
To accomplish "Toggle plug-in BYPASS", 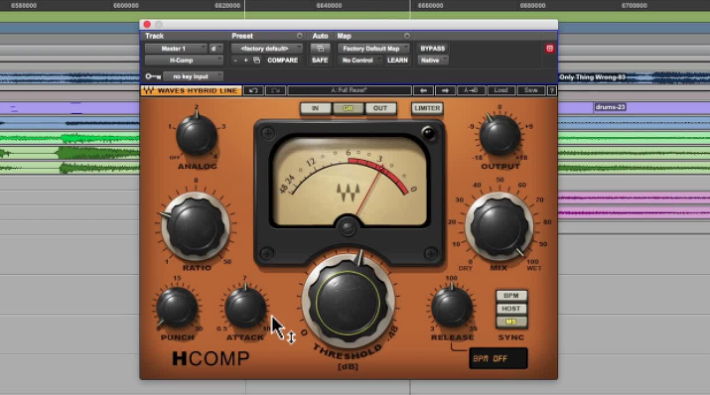I will coord(432,48).
